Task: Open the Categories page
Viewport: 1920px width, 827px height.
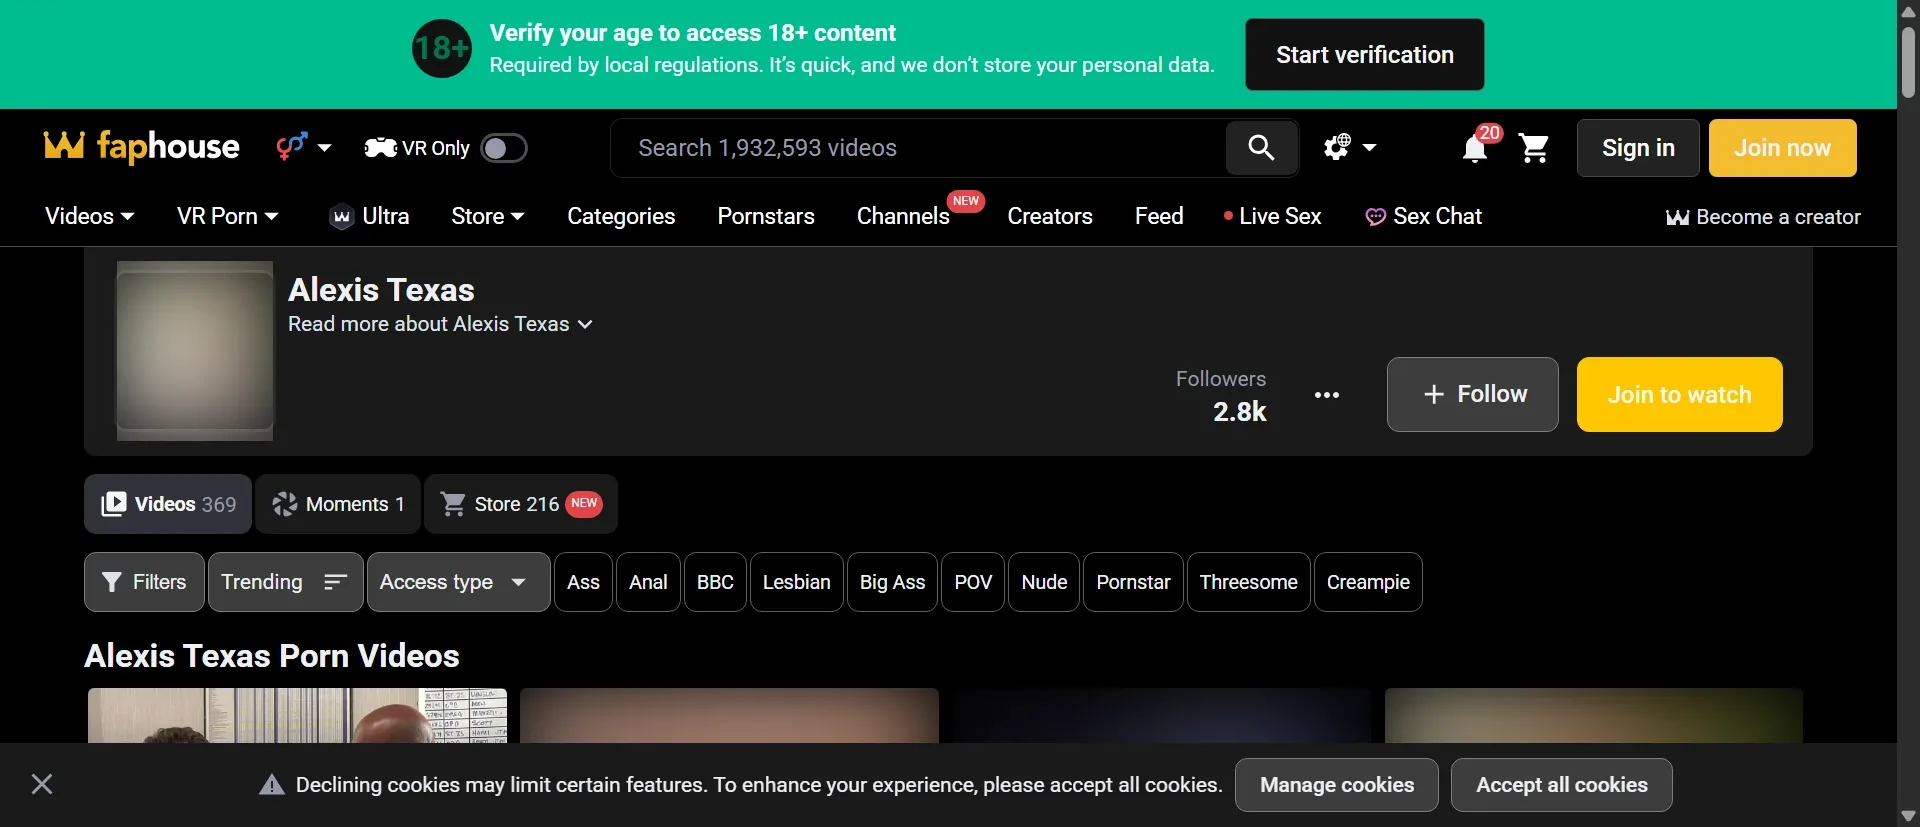Action: pyautogui.click(x=621, y=216)
